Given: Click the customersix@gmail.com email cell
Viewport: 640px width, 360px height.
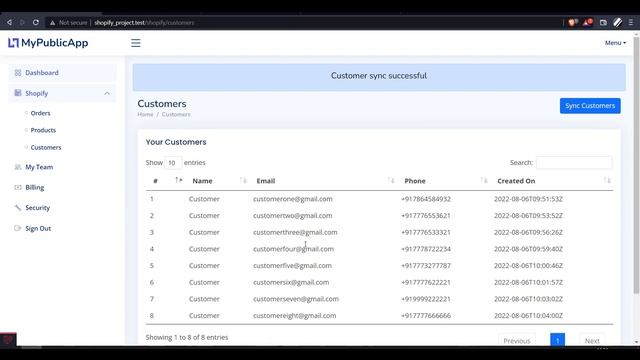Looking at the screenshot, I should [x=291, y=282].
